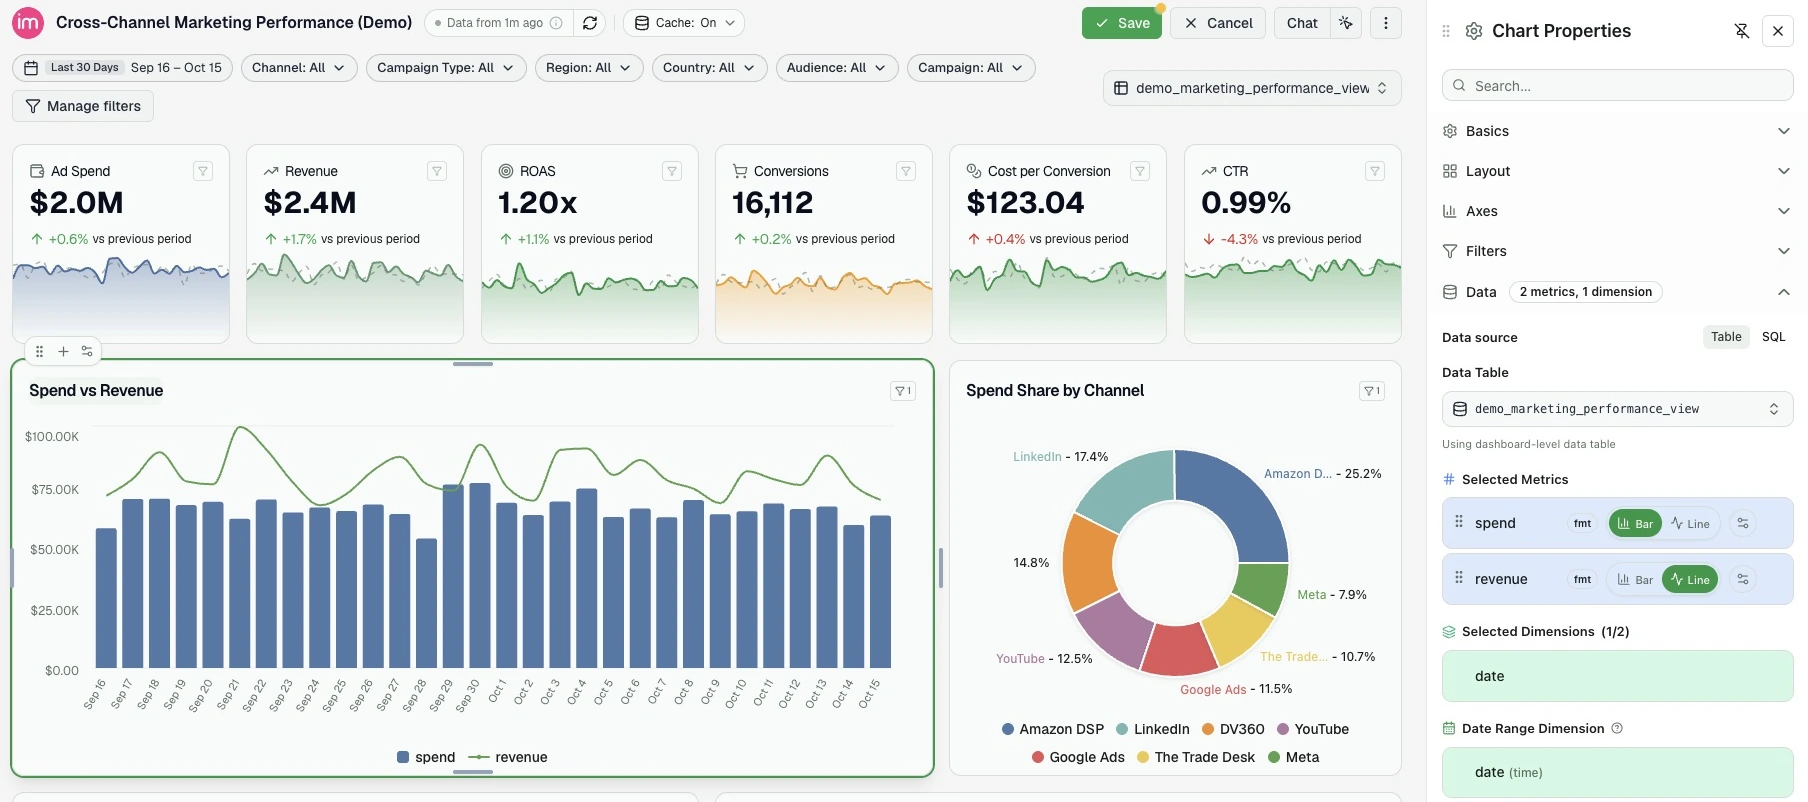Open Spend Share by Channel filter badge
This screenshot has width=1808, height=802.
[x=1372, y=391]
